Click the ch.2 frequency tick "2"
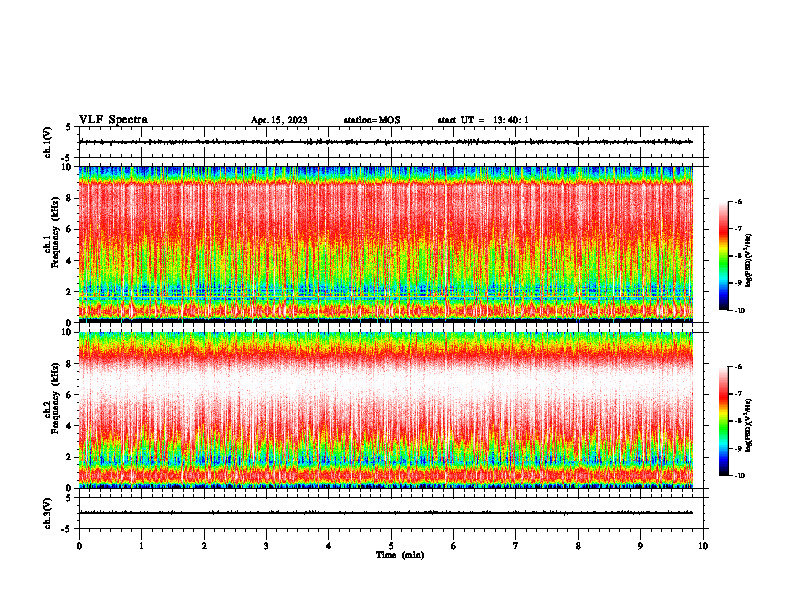Viewport: 792px width, 612px height. [69, 457]
